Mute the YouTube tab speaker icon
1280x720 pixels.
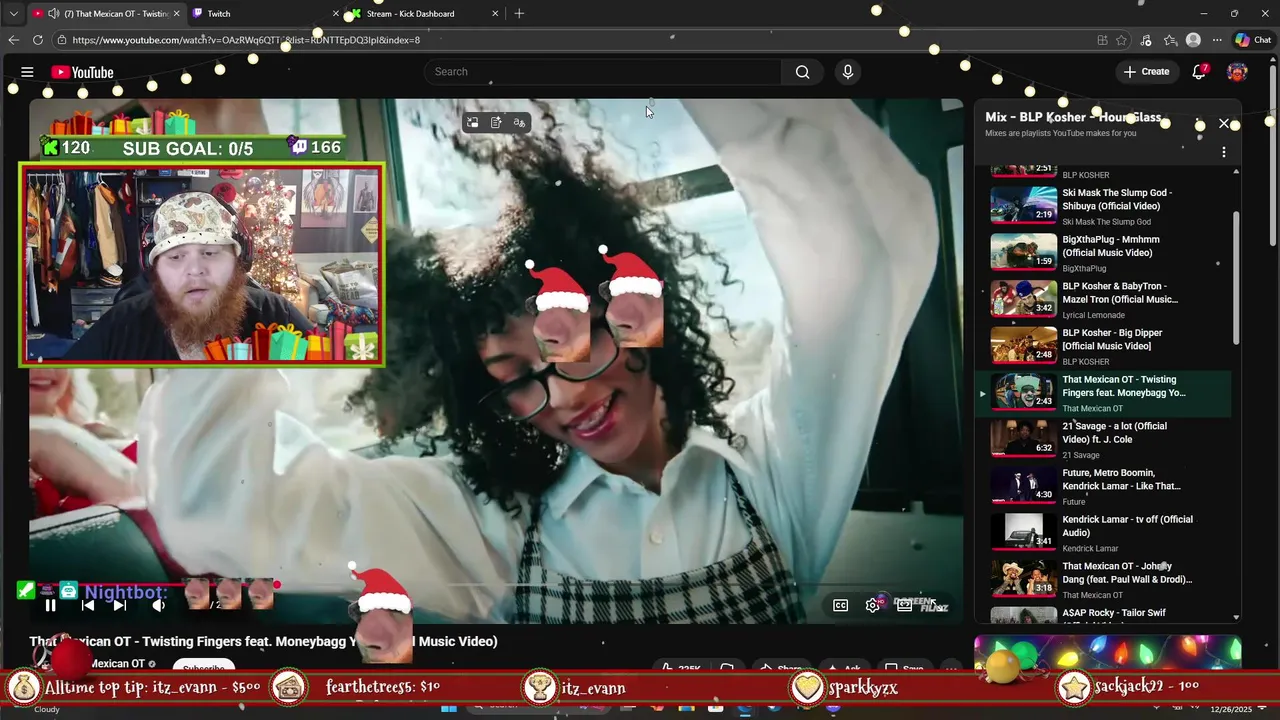point(53,14)
